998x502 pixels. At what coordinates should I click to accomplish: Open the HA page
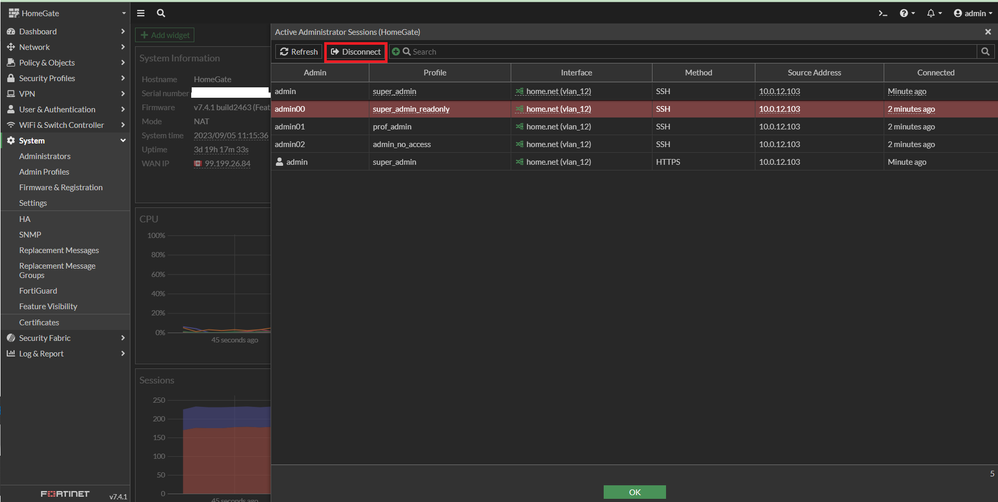click(25, 219)
